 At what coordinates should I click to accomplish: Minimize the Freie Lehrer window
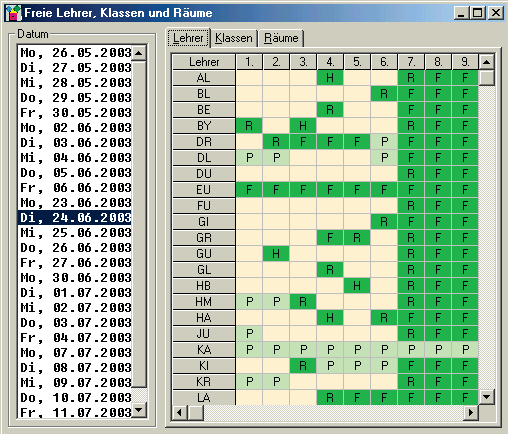(x=461, y=13)
